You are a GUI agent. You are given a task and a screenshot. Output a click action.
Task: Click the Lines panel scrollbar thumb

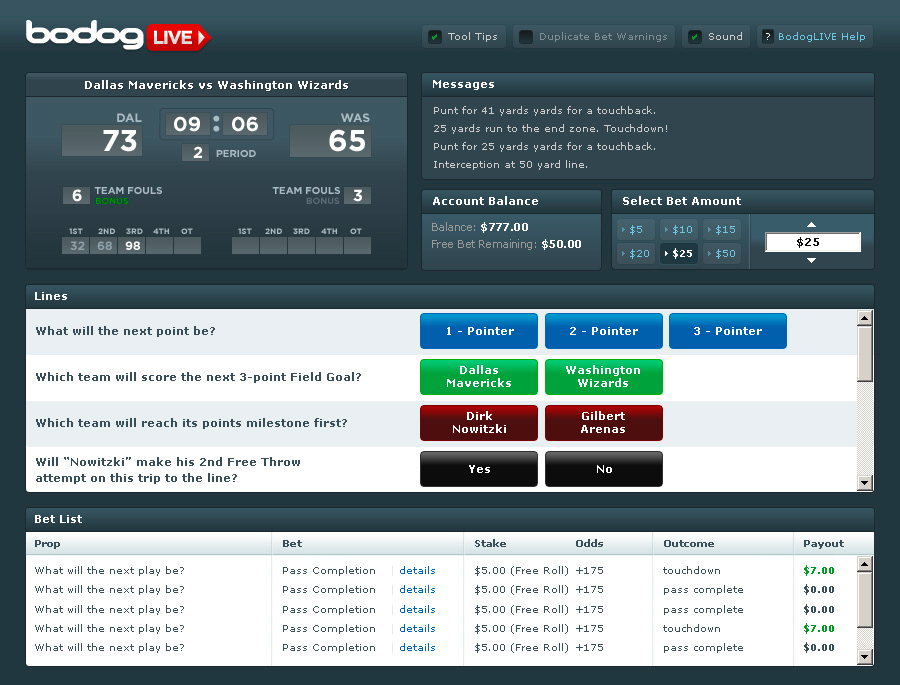click(x=864, y=354)
